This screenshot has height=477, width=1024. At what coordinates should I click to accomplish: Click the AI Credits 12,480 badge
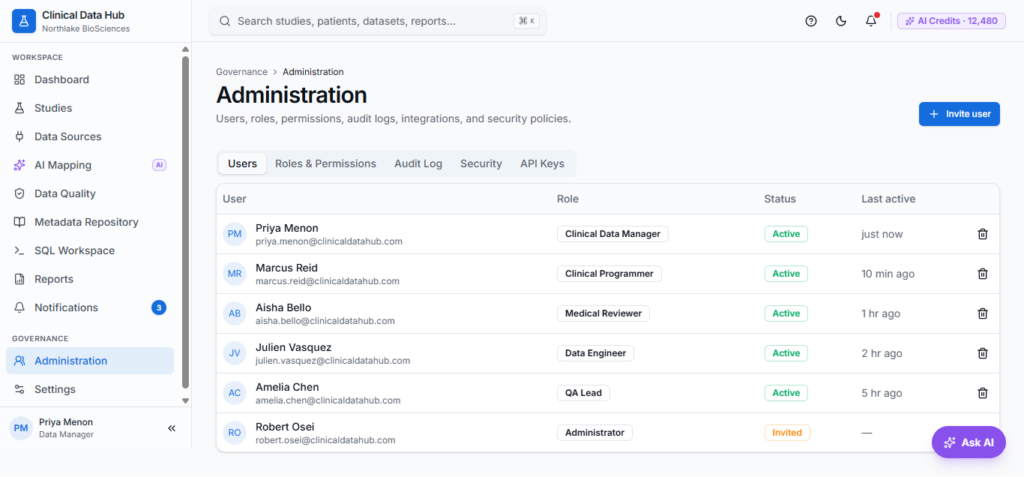coord(952,21)
